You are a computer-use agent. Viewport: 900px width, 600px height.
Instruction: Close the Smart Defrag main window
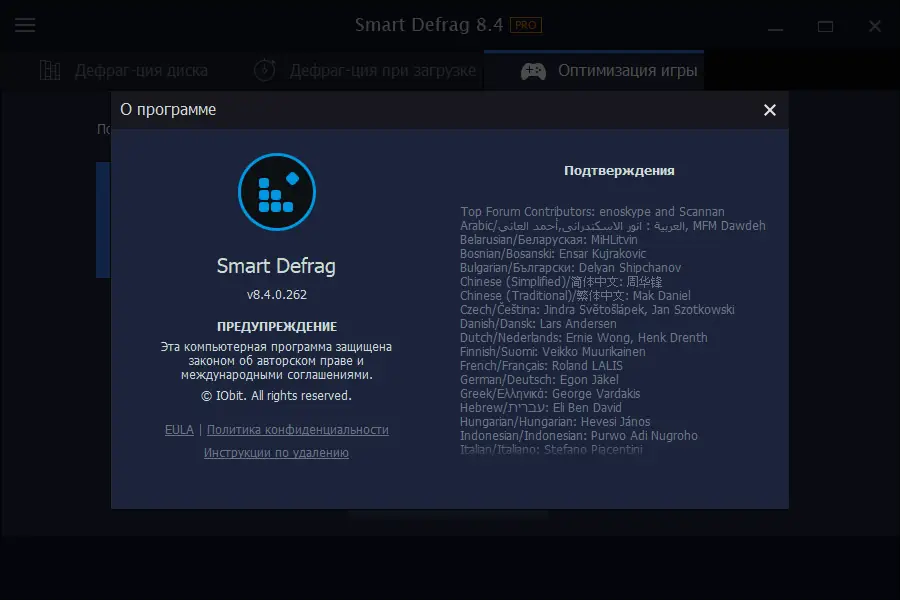875,26
